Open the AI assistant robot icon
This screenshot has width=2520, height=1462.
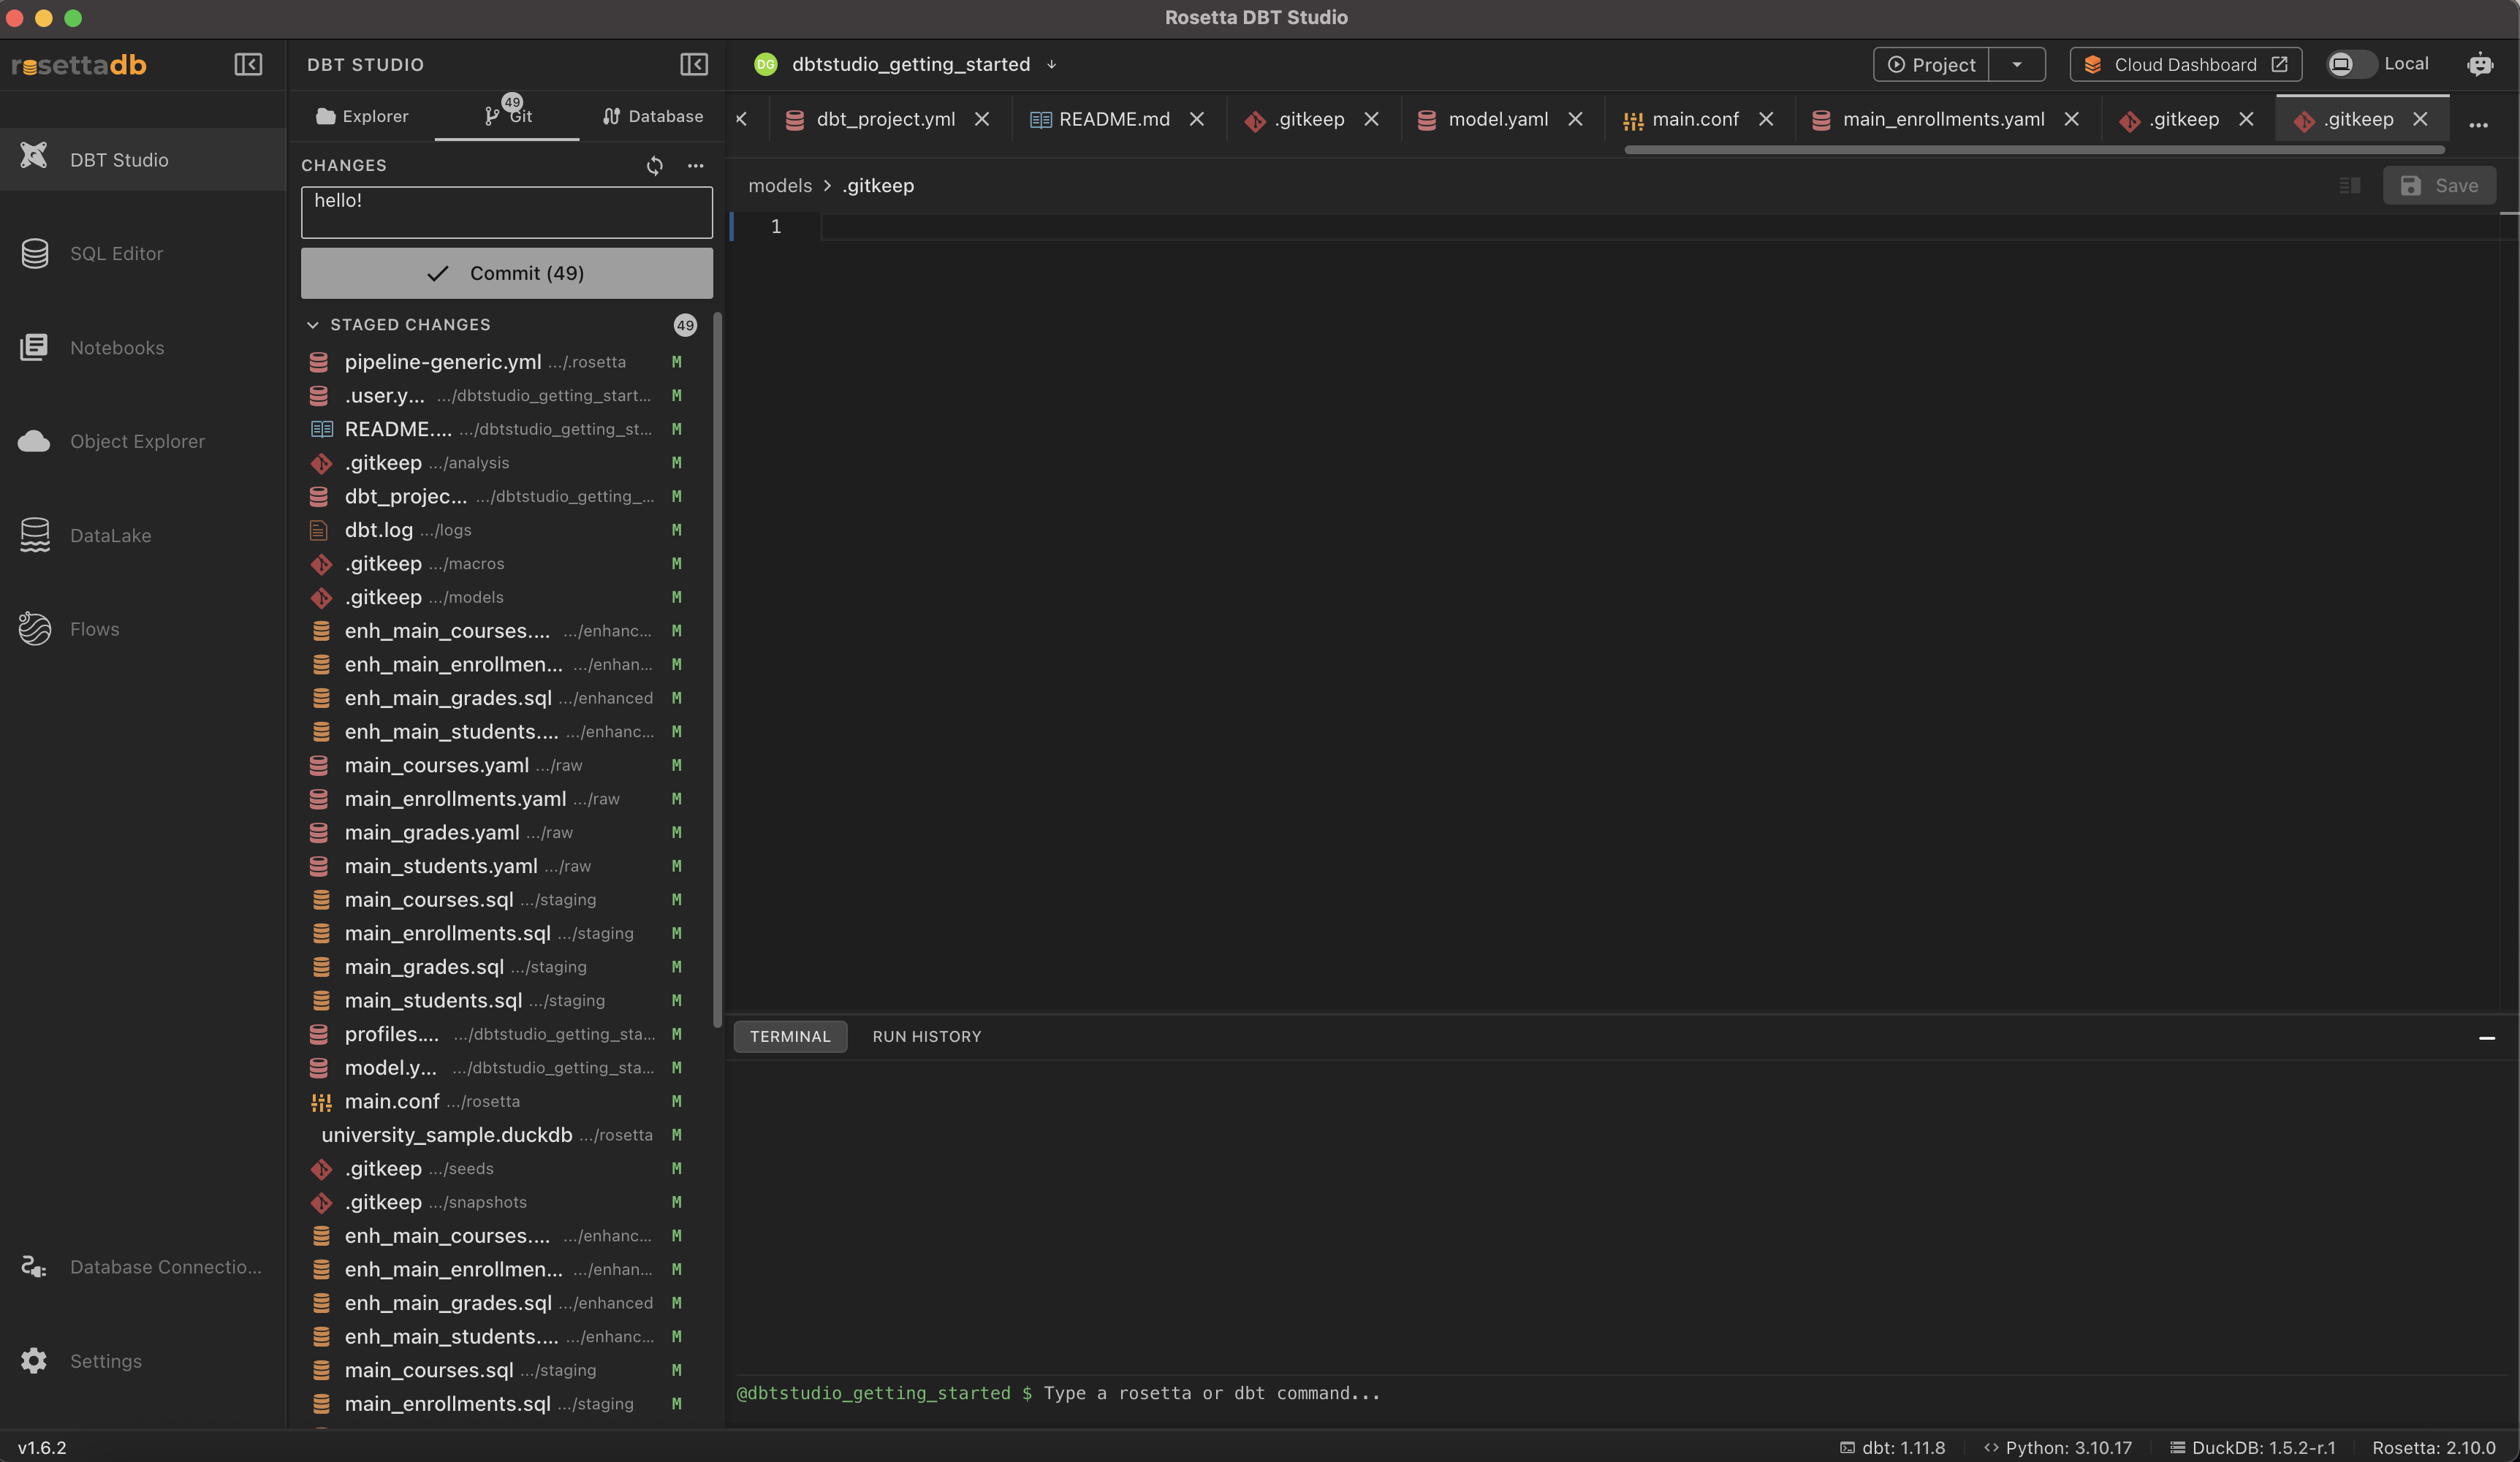coord(2480,64)
